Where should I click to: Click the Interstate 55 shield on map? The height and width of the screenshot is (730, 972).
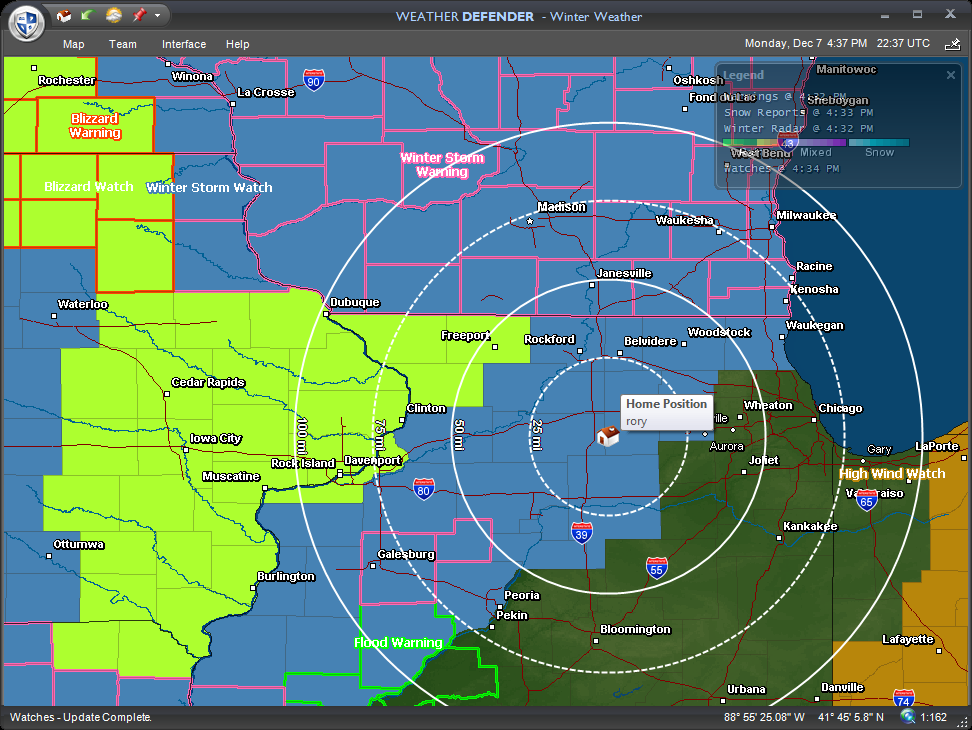click(656, 568)
